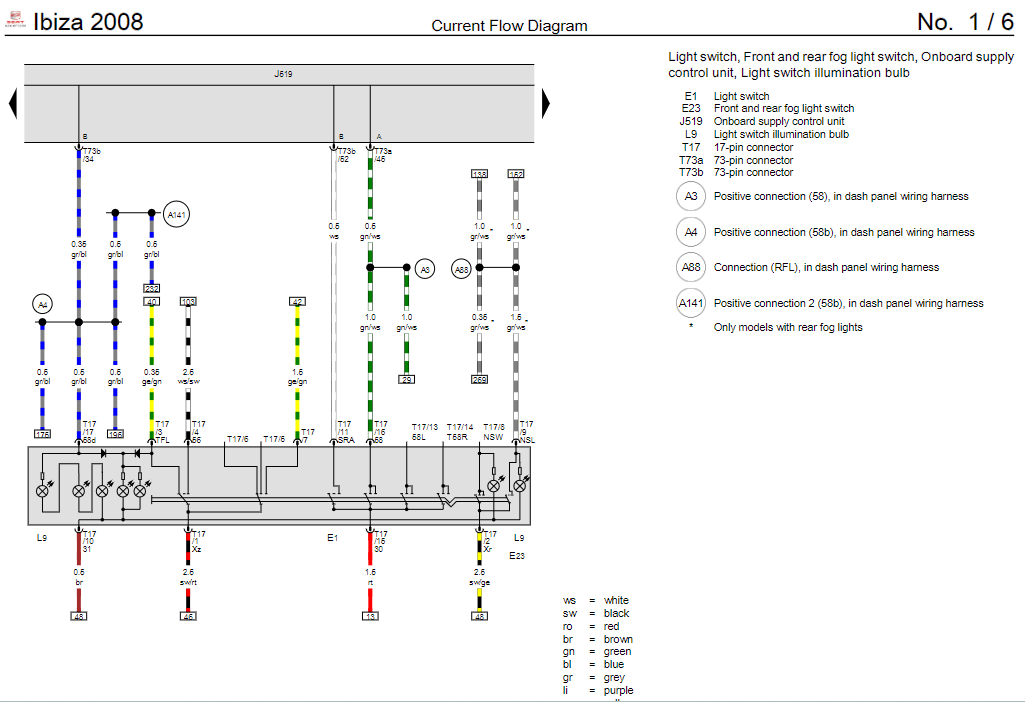Click the SEAT logo in the header
Viewport: 1025px width, 702px height.
pyautogui.click(x=14, y=17)
